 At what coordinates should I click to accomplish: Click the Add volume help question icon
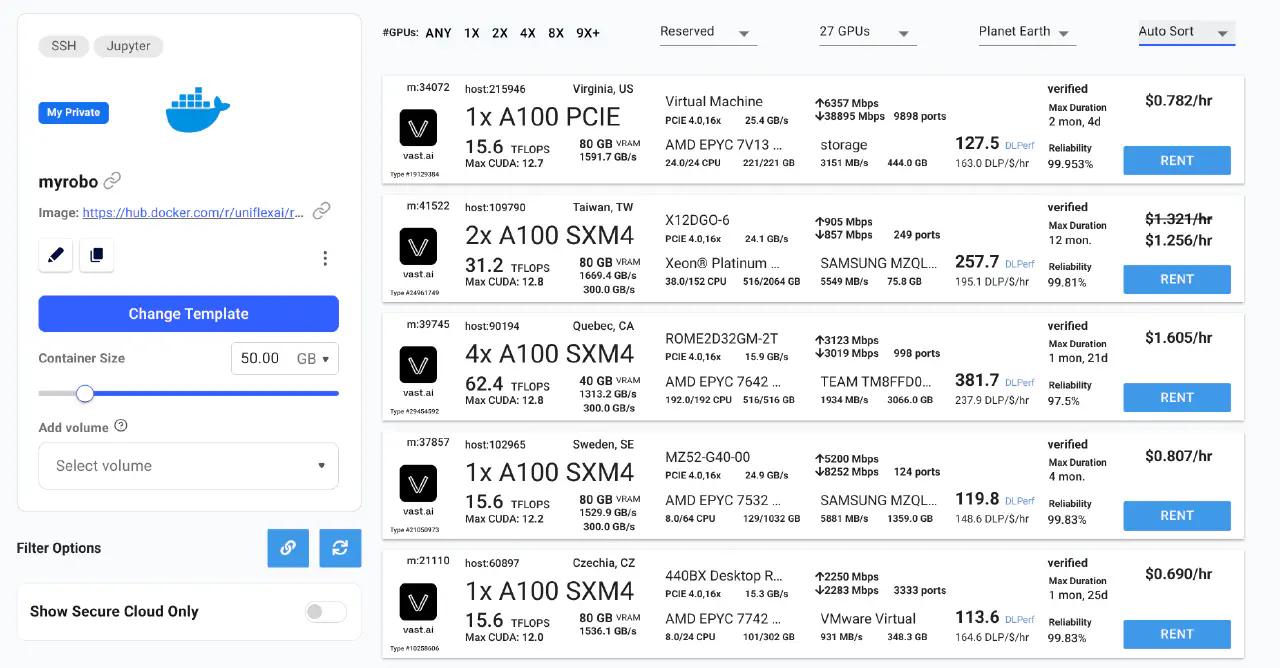pos(121,426)
